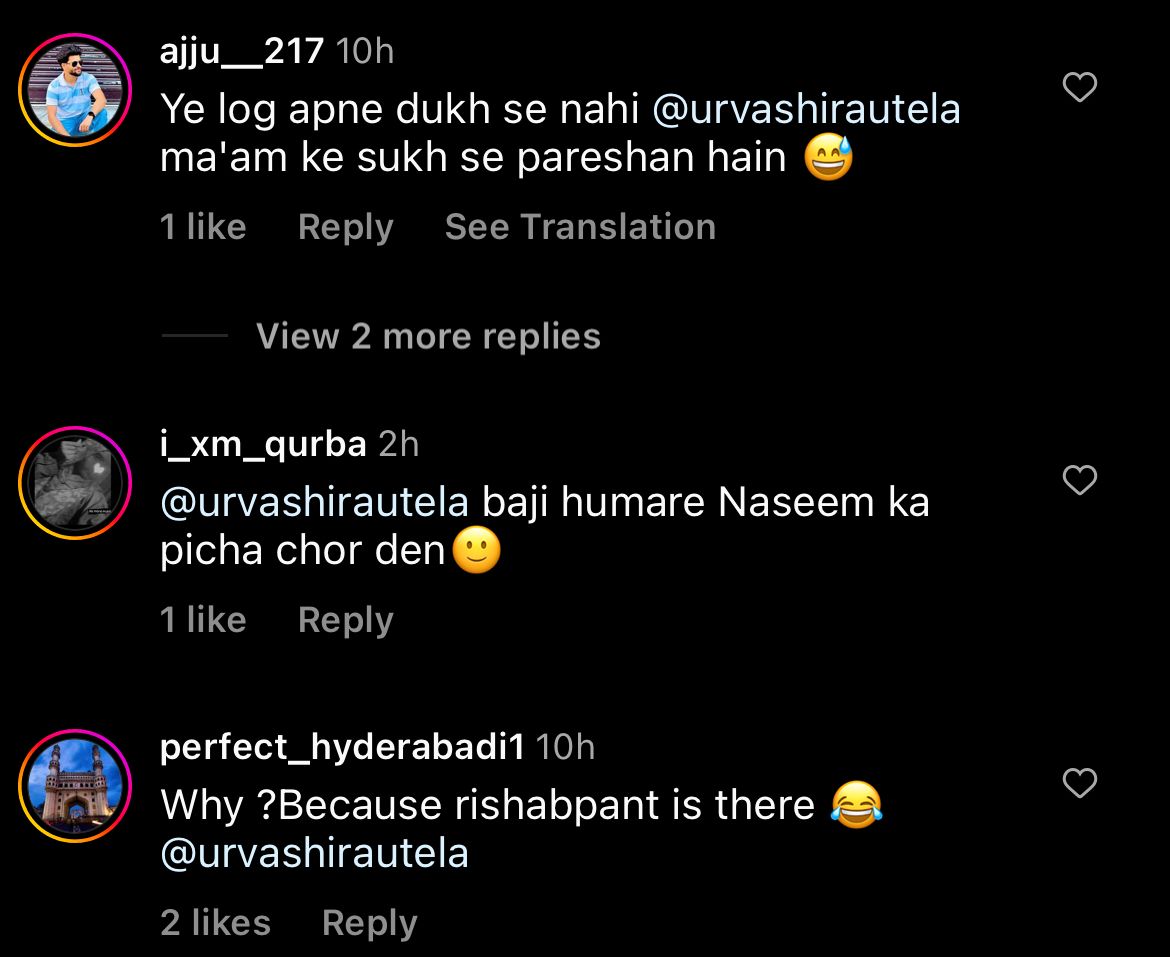Open i_xm_qurba profile picture
Viewport: 1170px width, 957px height.
[75, 483]
